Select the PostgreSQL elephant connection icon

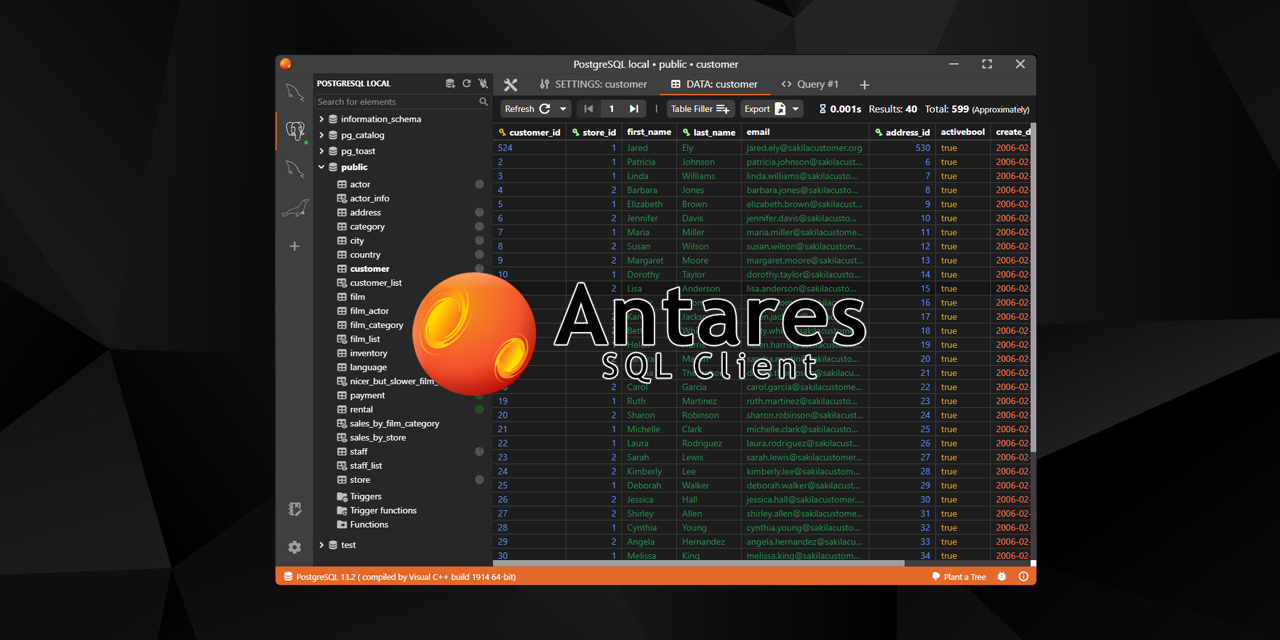295,130
